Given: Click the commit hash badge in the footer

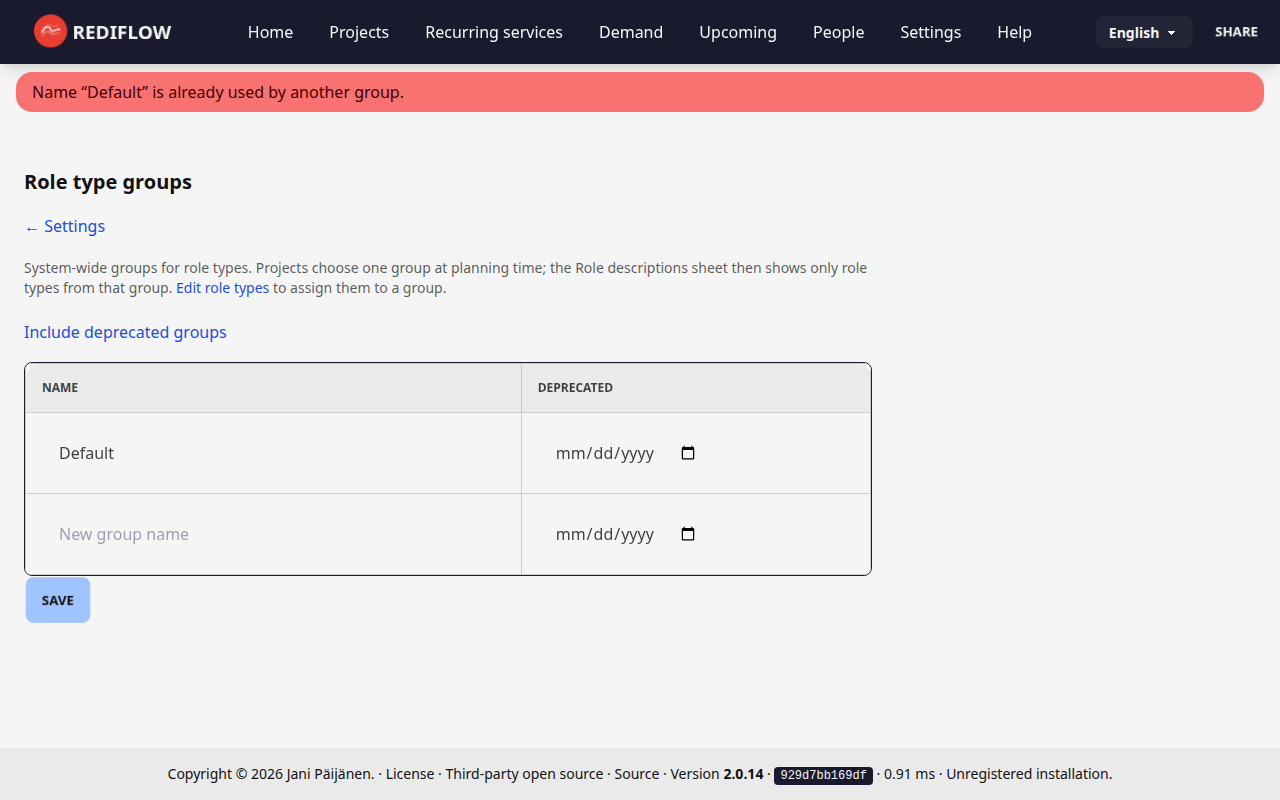Looking at the screenshot, I should [822, 774].
